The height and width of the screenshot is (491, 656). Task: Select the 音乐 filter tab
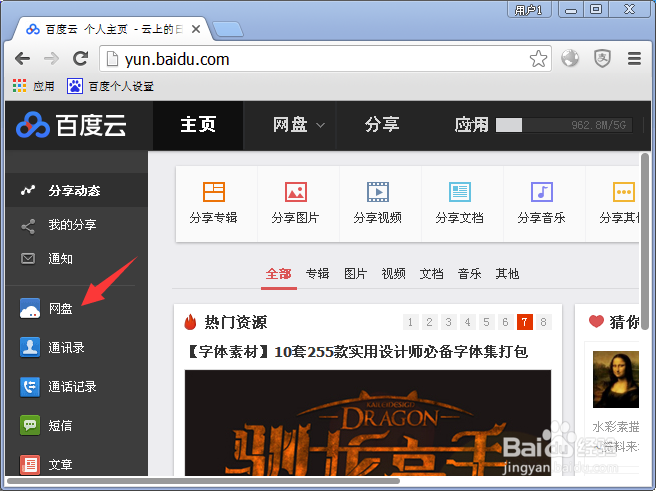469,274
